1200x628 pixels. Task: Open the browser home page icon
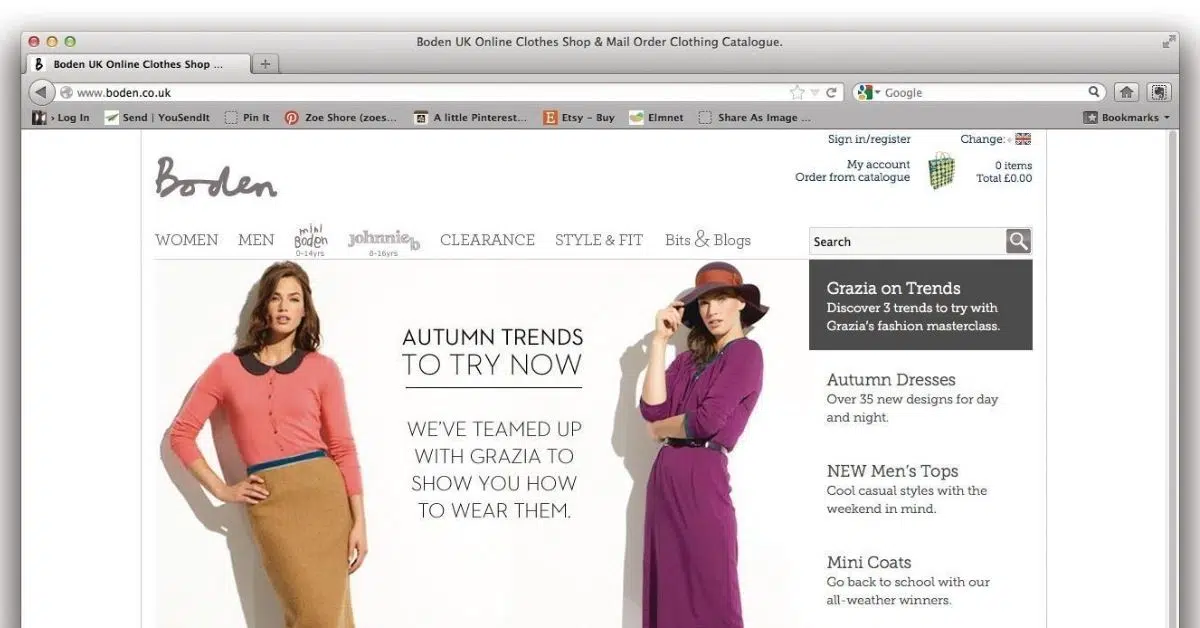pos(1127,92)
